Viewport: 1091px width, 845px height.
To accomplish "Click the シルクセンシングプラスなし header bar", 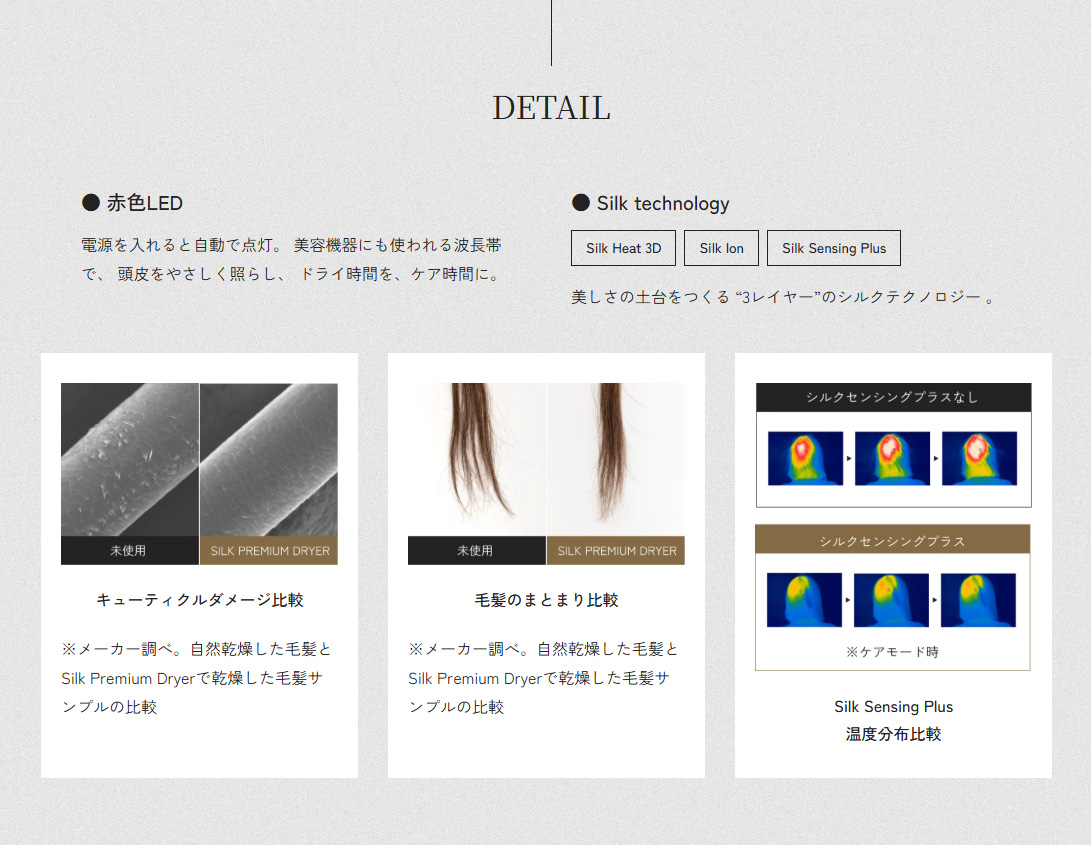I will pos(893,397).
